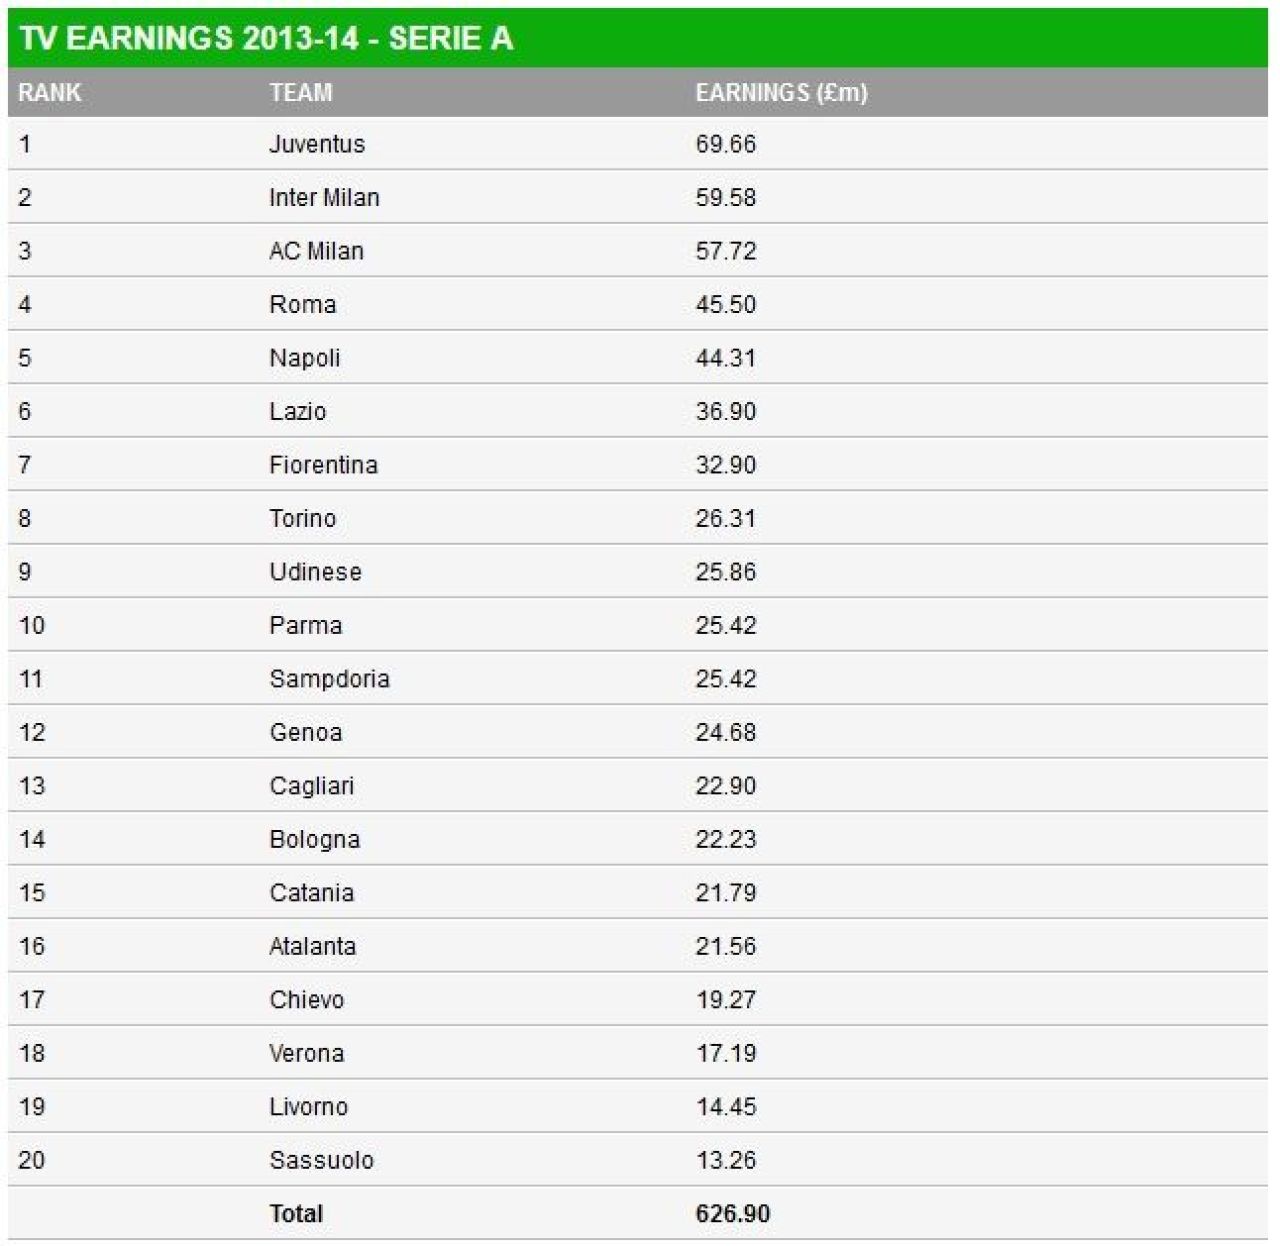Screen dimensions: 1280x1246
Task: Click Parma's earnings value 25.42
Action: pos(726,625)
